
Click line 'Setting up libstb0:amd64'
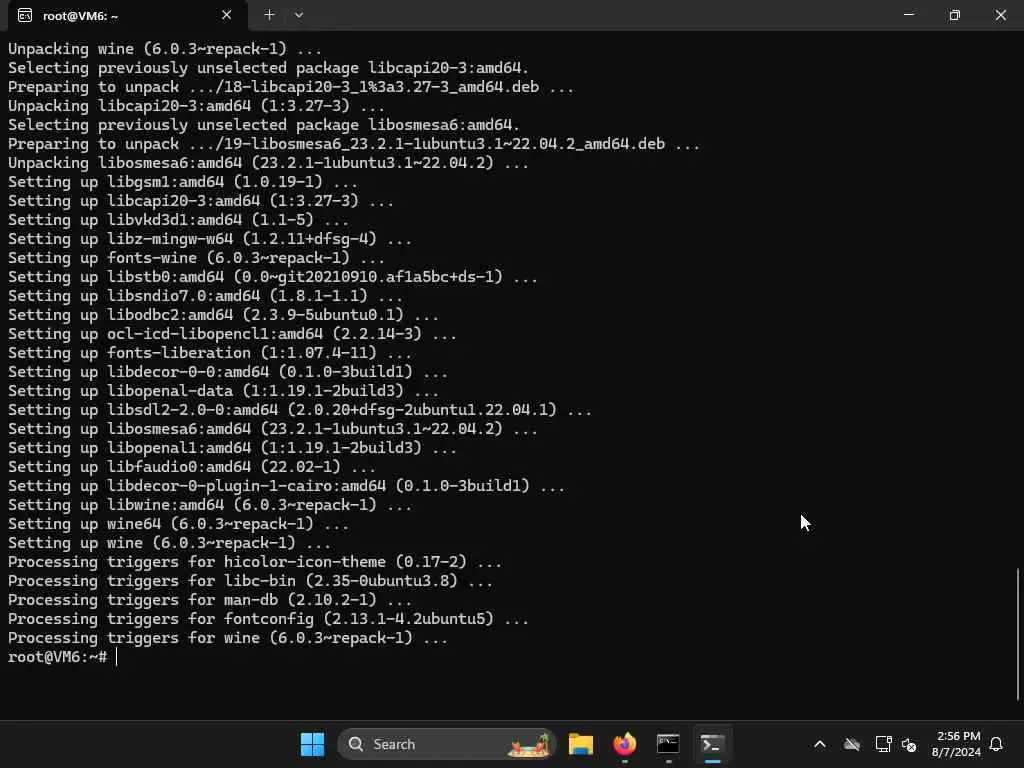coord(272,277)
